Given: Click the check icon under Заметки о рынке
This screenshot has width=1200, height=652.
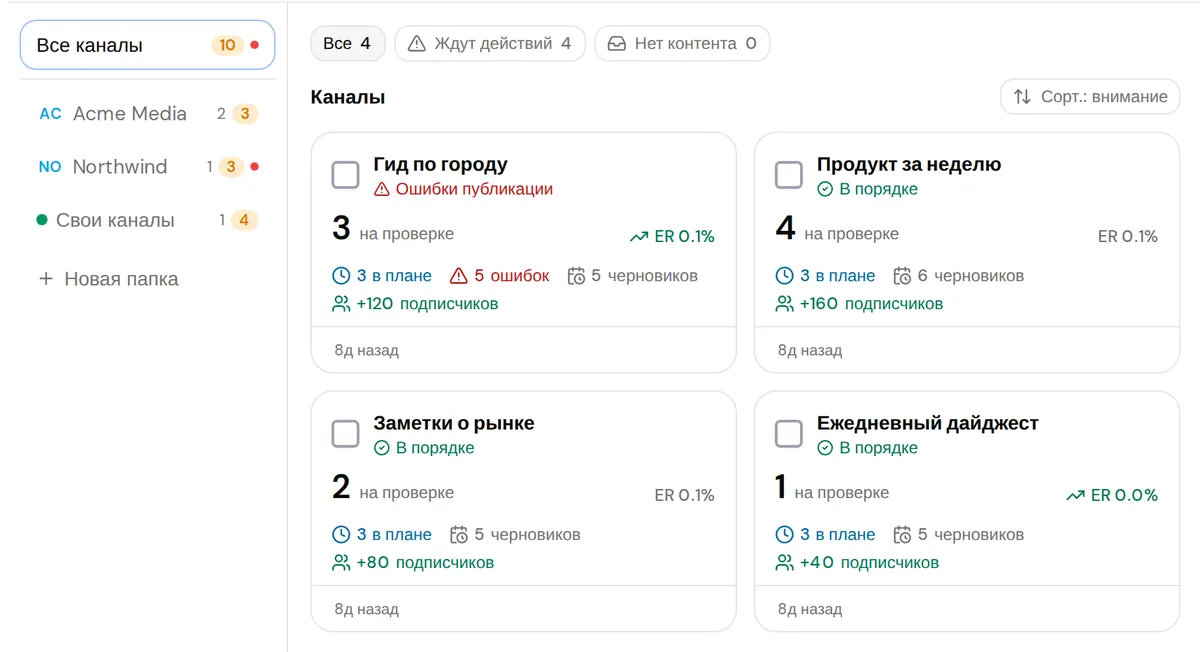Looking at the screenshot, I should click(x=381, y=448).
